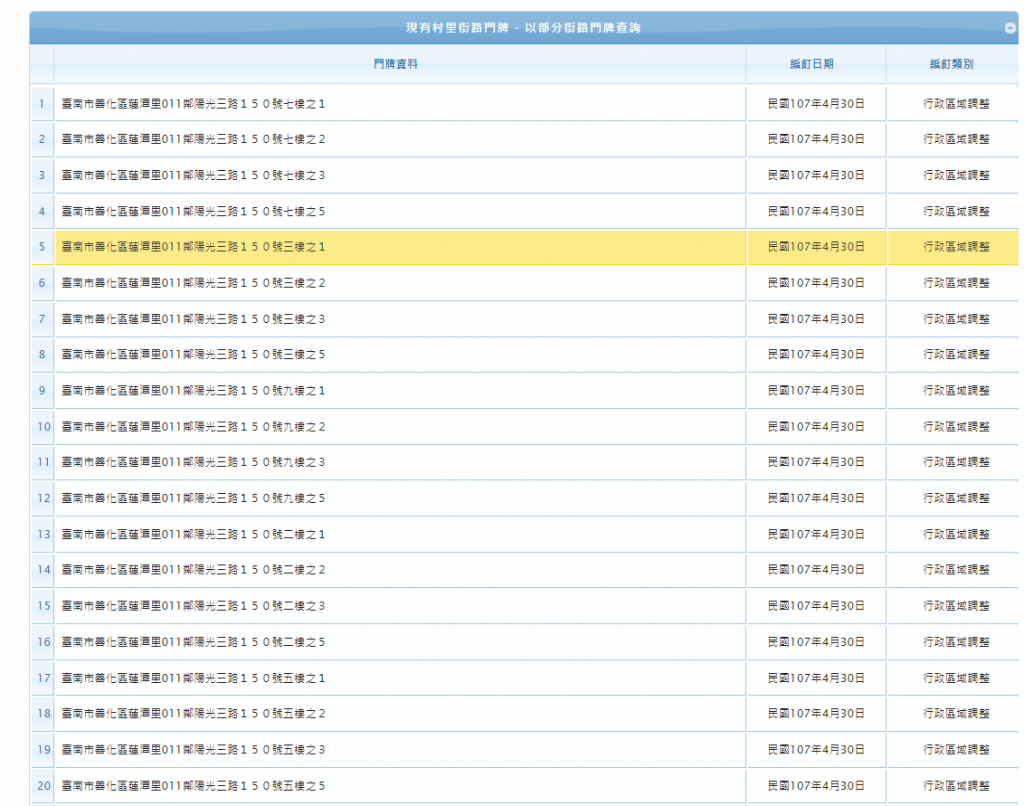Click row number 17 cell
The image size is (1024, 806).
tap(42, 678)
